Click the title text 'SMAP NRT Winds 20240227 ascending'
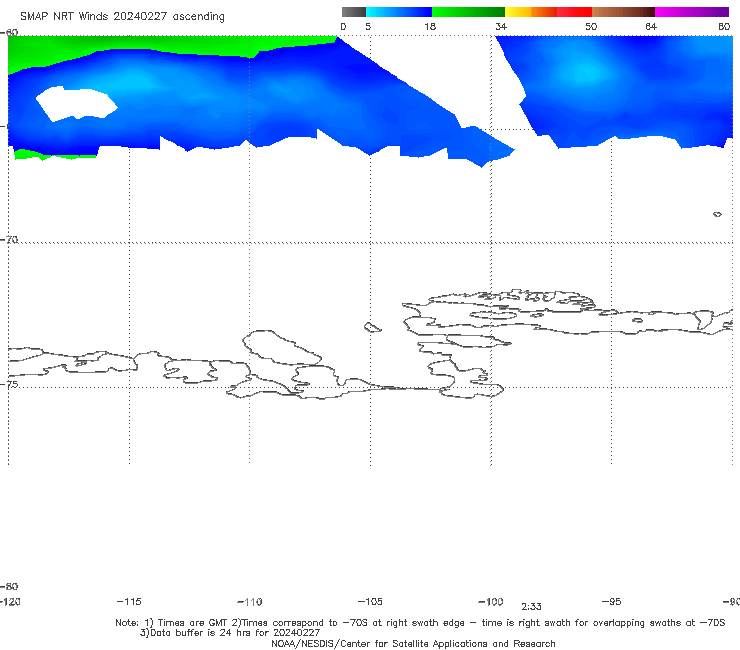 pyautogui.click(x=122, y=16)
